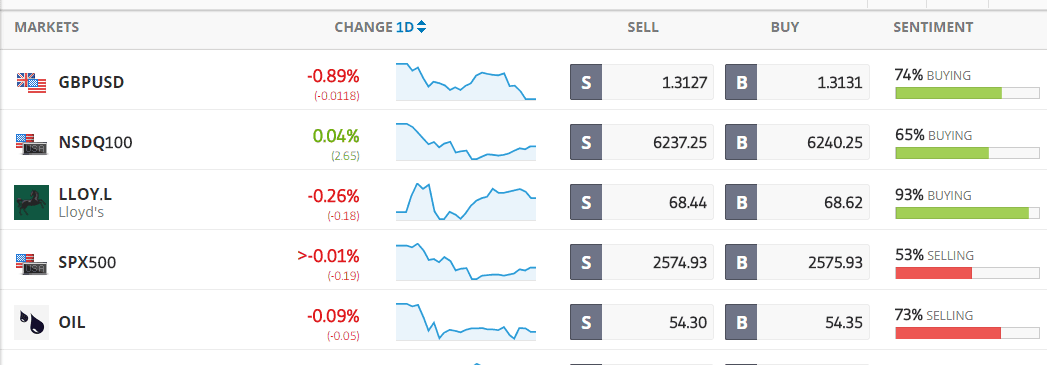Open the GBPUSD one-day mini chart
Image resolution: width=1047 pixels, height=365 pixels.
pyautogui.click(x=466, y=81)
